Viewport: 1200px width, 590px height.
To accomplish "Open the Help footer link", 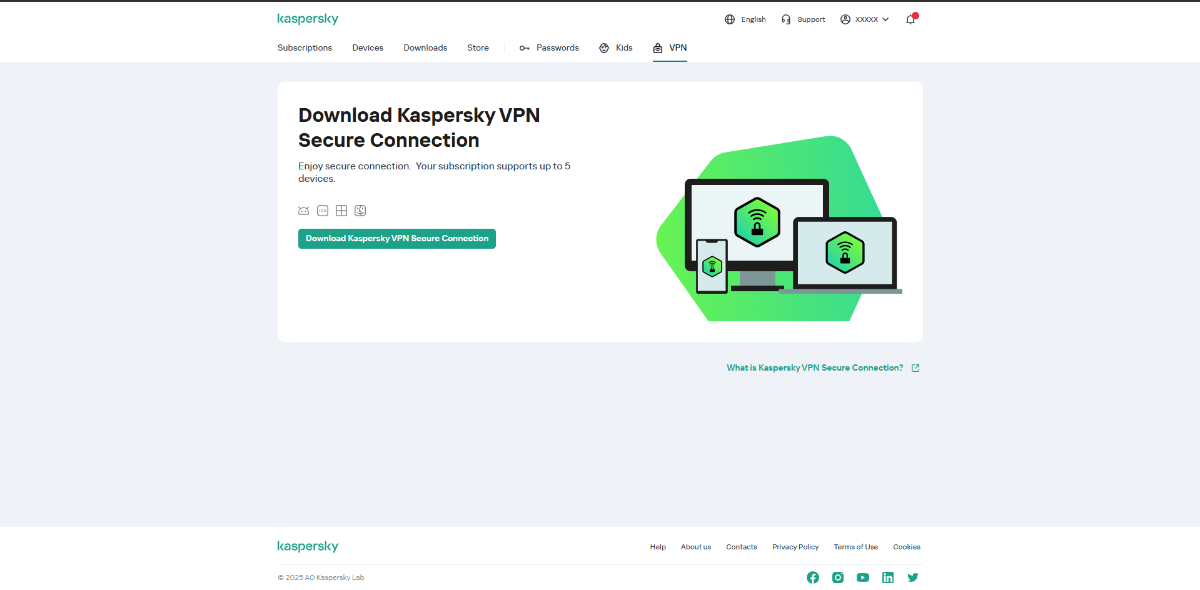I will (x=657, y=547).
